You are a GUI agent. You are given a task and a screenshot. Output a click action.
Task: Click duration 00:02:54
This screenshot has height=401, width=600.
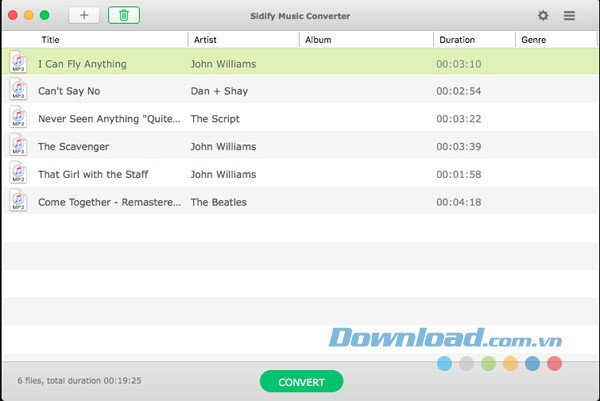pyautogui.click(x=459, y=91)
